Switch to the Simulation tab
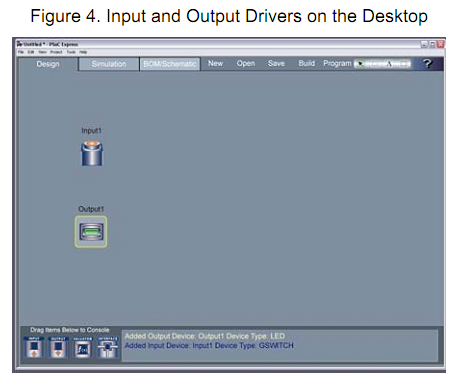The width and height of the screenshot is (450, 379). tap(109, 64)
